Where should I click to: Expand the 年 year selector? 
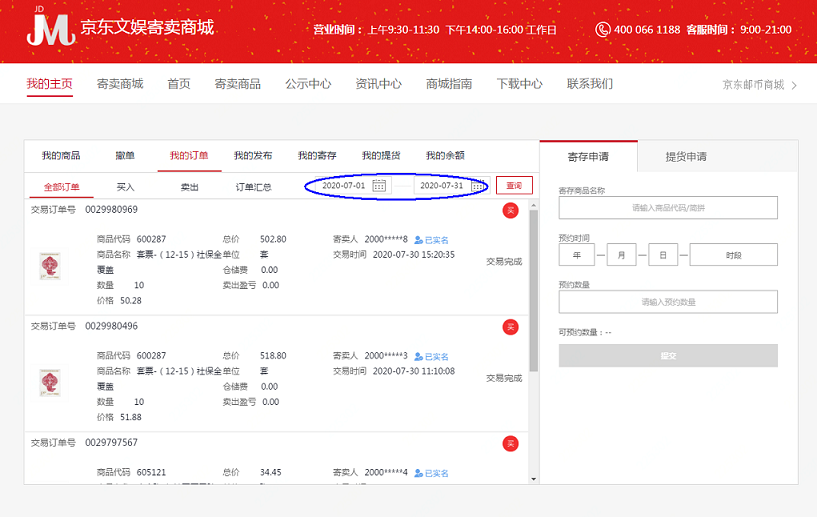[x=577, y=255]
